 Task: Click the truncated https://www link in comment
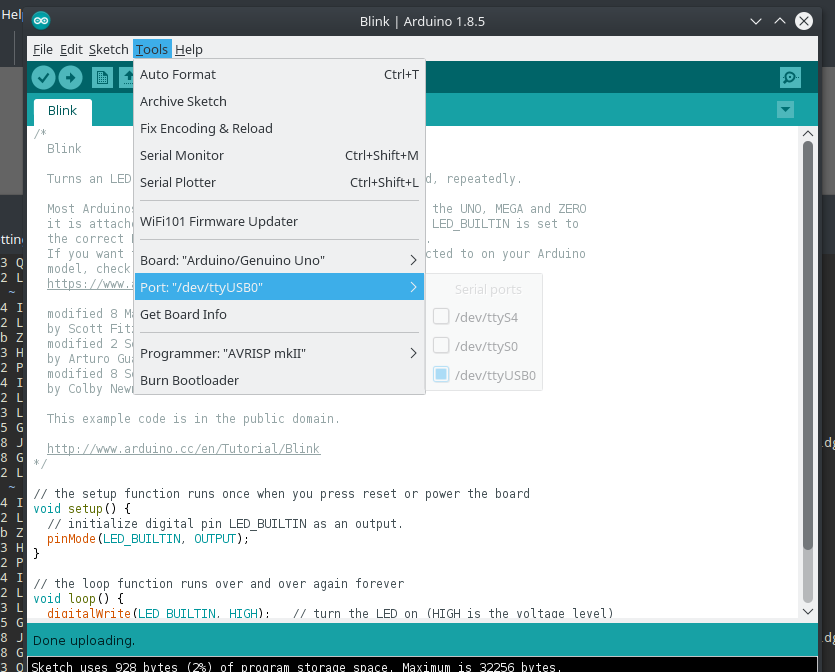pos(89,283)
